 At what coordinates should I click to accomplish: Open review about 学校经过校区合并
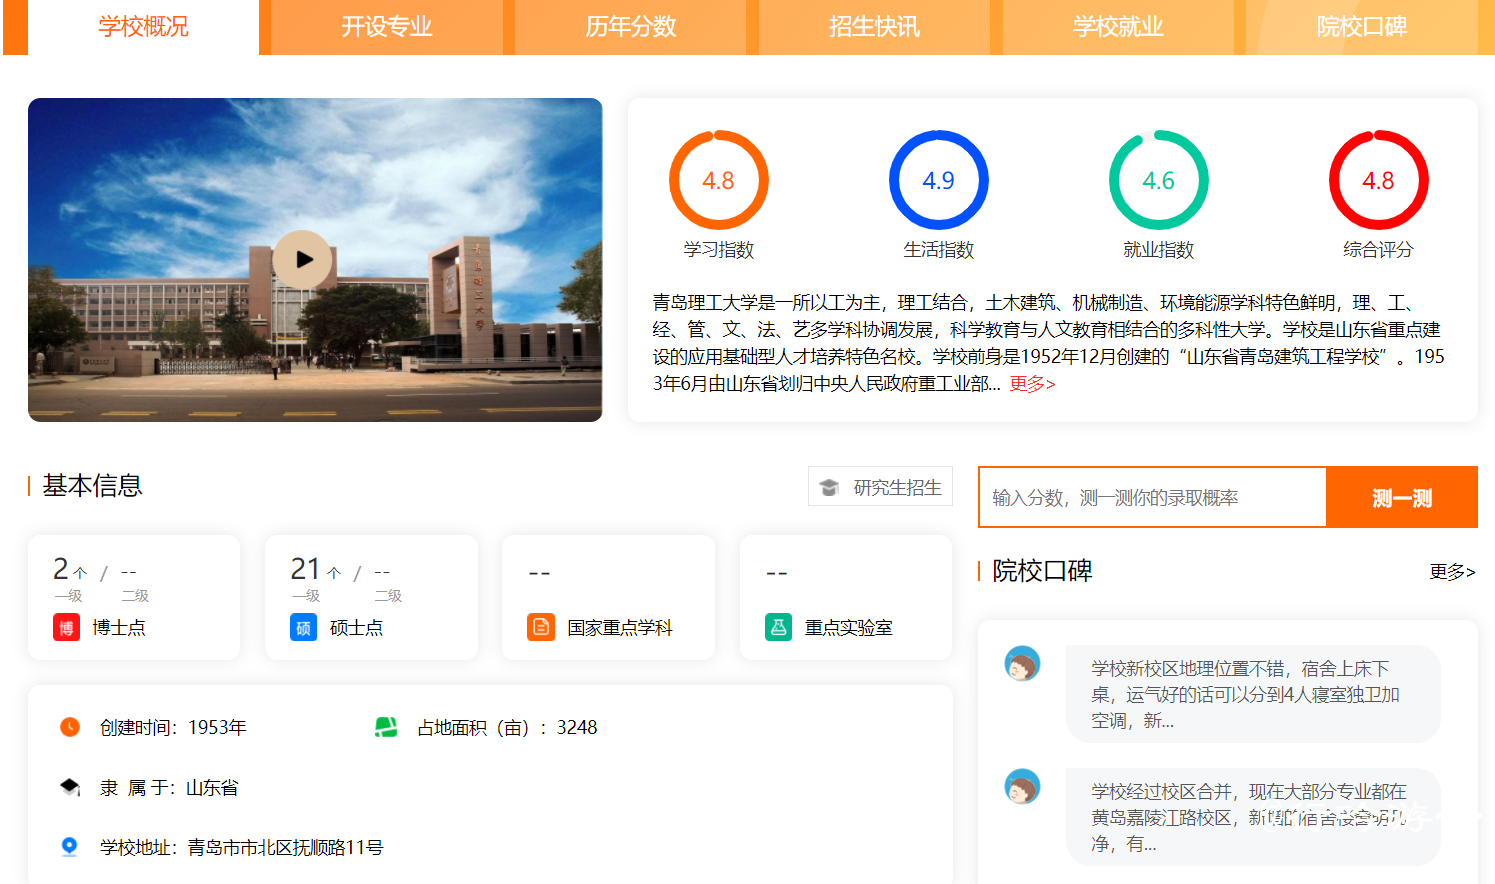pyautogui.click(x=1253, y=817)
